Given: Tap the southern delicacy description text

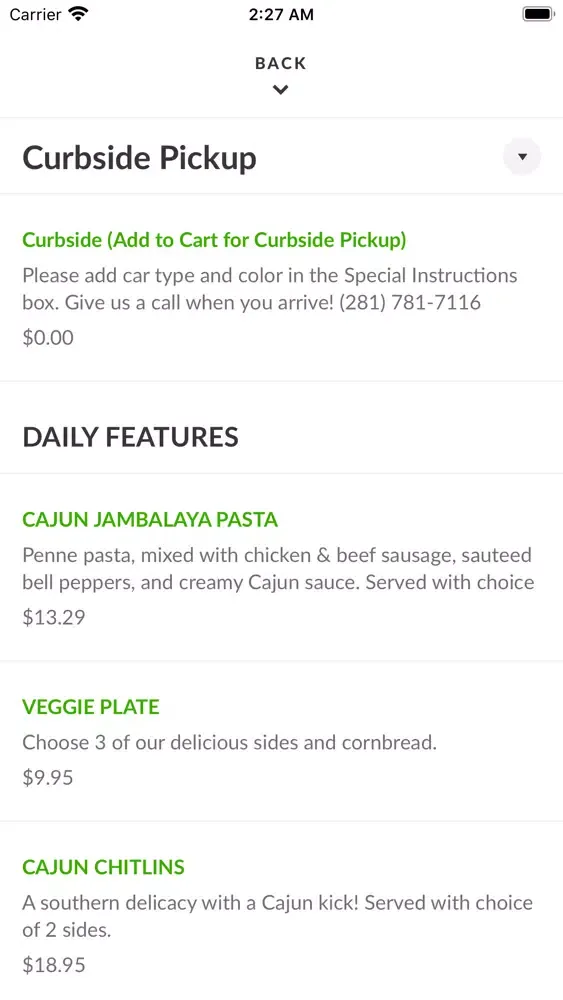Looking at the screenshot, I should coord(277,916).
